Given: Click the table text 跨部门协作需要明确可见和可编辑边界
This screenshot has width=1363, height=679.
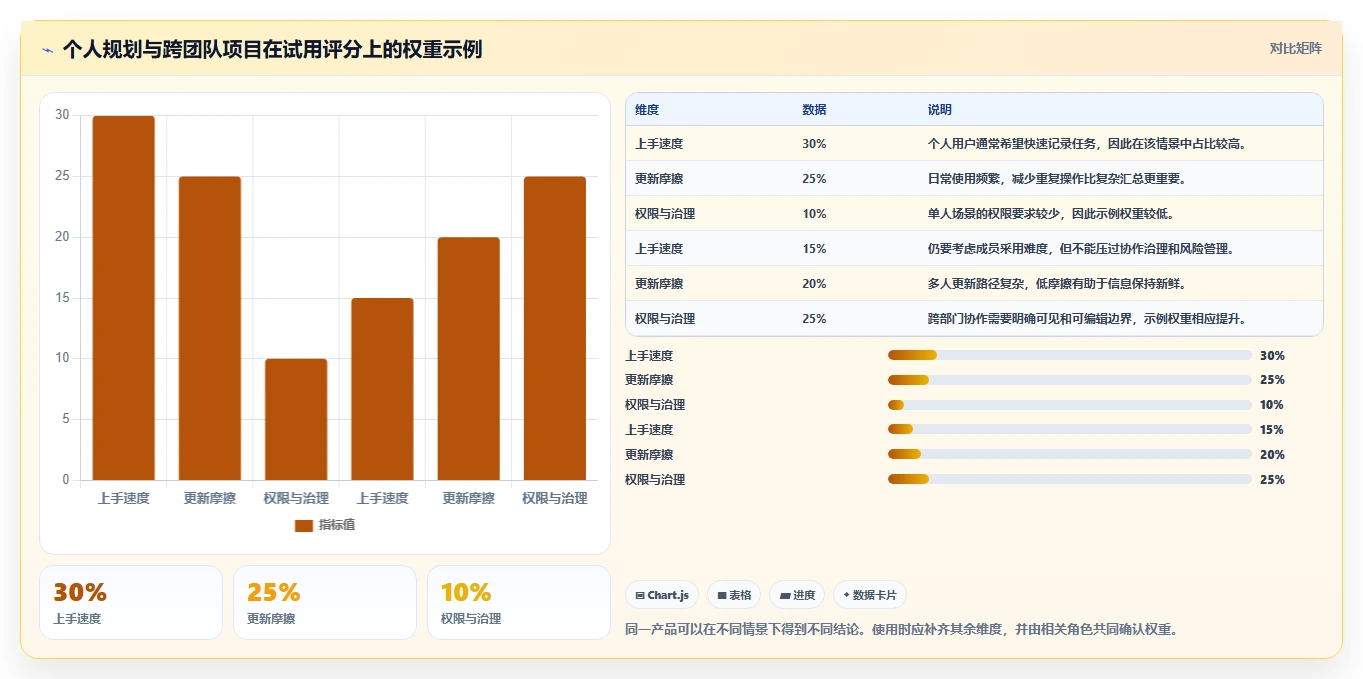Looking at the screenshot, I should (x=1036, y=319).
